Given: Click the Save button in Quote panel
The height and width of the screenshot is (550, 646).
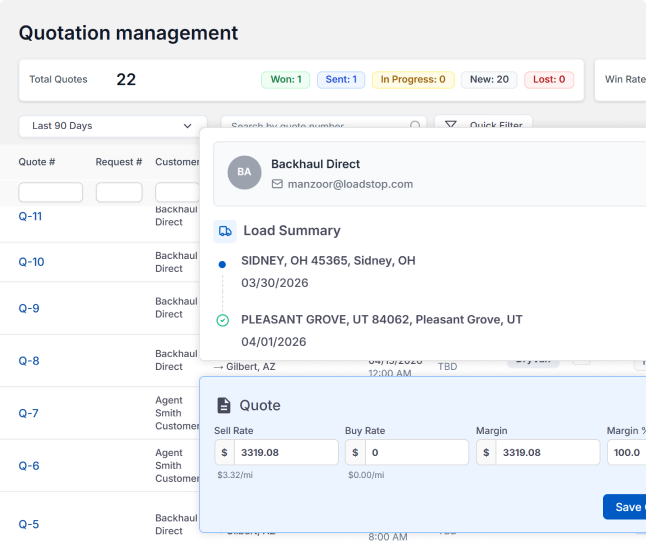Looking at the screenshot, I should [625, 507].
